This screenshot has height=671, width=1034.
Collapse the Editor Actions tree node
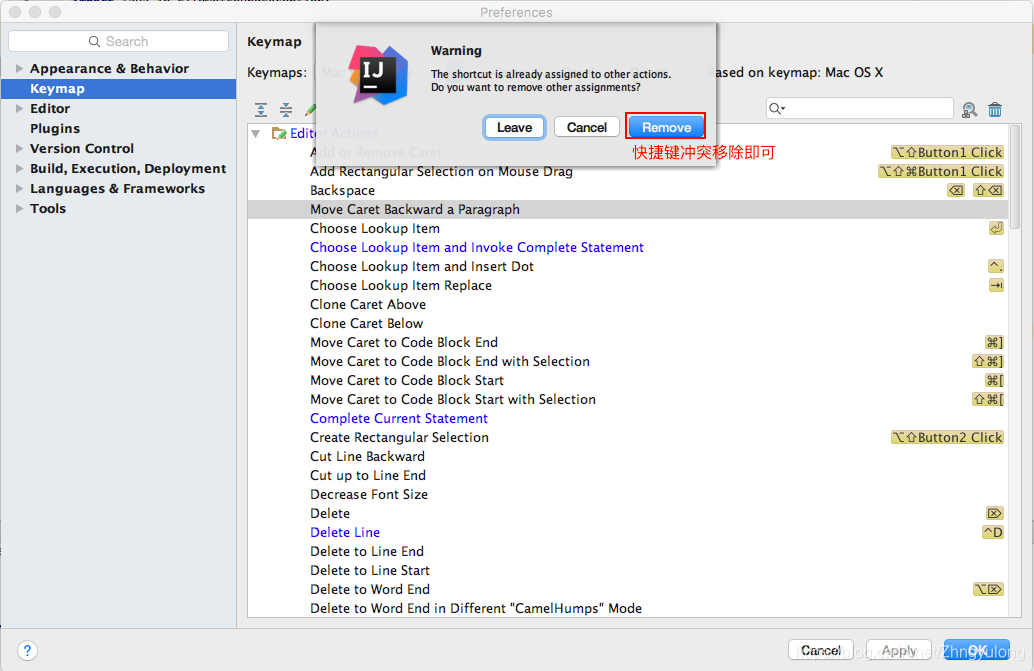coord(256,134)
